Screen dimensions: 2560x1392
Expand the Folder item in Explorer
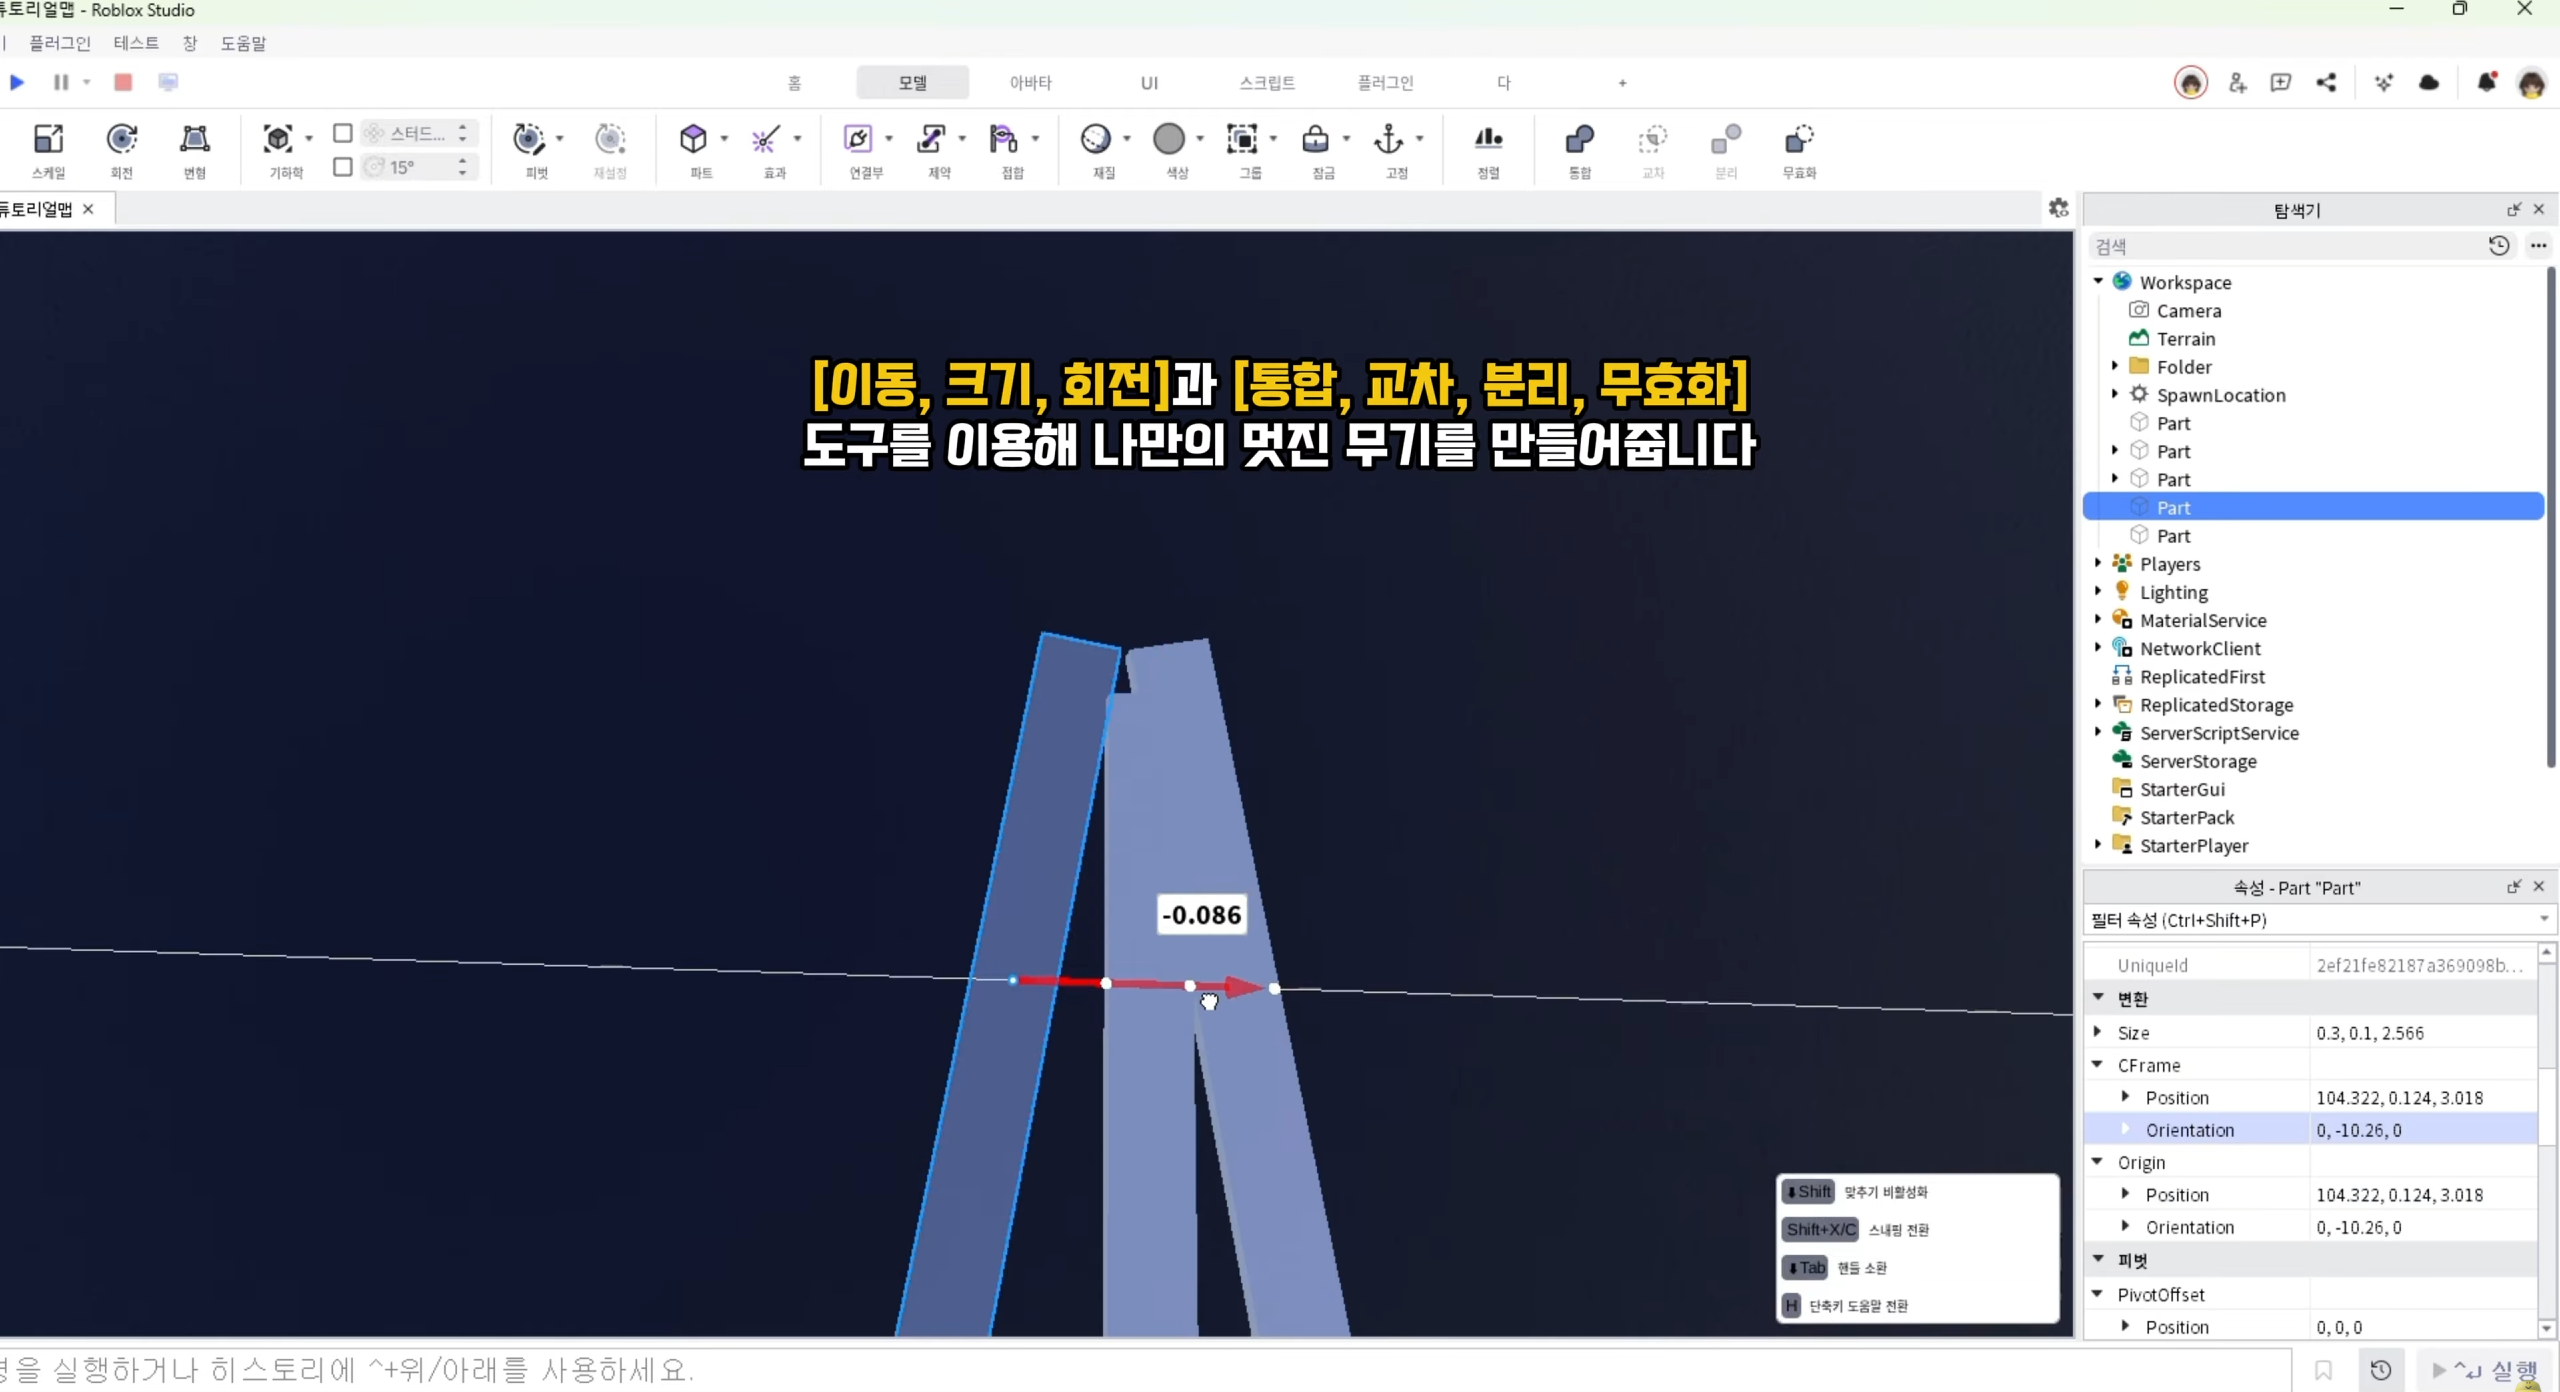pyautogui.click(x=2115, y=366)
